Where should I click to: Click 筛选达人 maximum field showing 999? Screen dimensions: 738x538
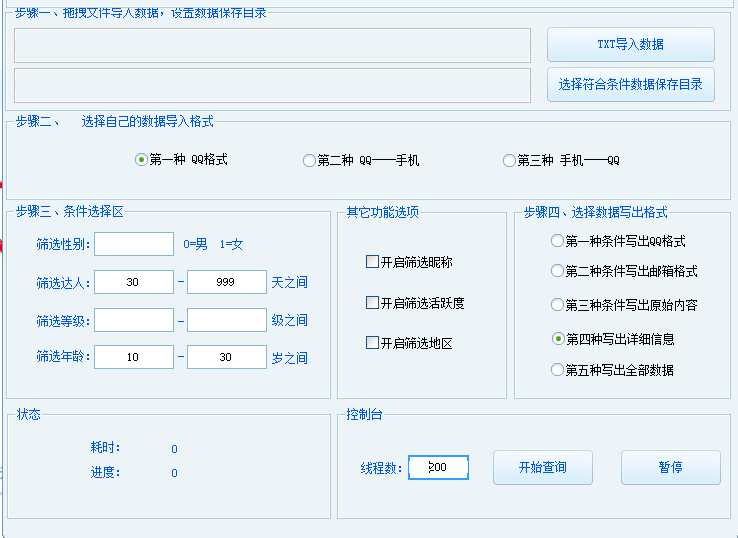[227, 282]
